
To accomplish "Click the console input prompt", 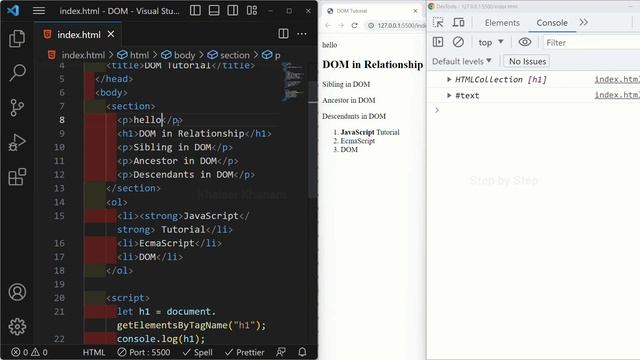I will 537,110.
